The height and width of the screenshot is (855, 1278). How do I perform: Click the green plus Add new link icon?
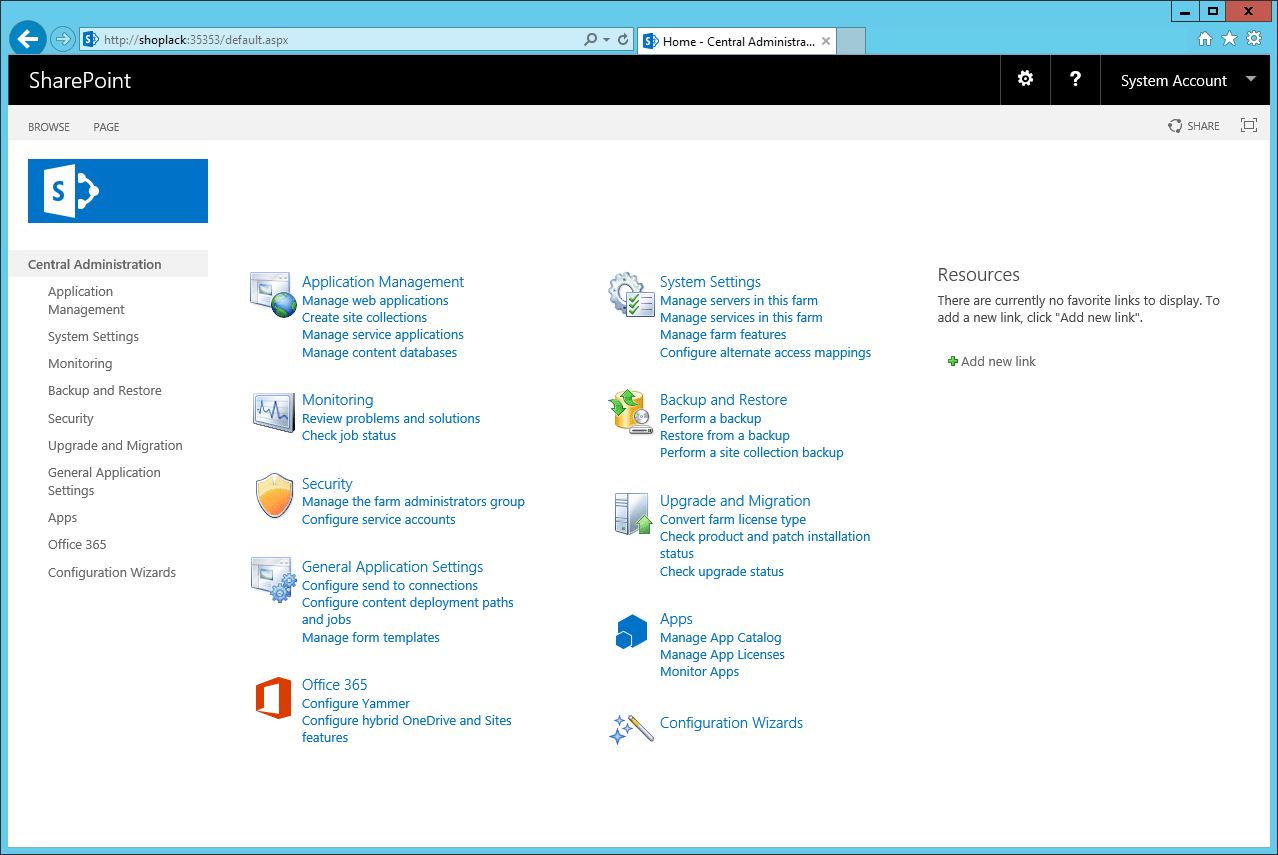click(x=953, y=361)
